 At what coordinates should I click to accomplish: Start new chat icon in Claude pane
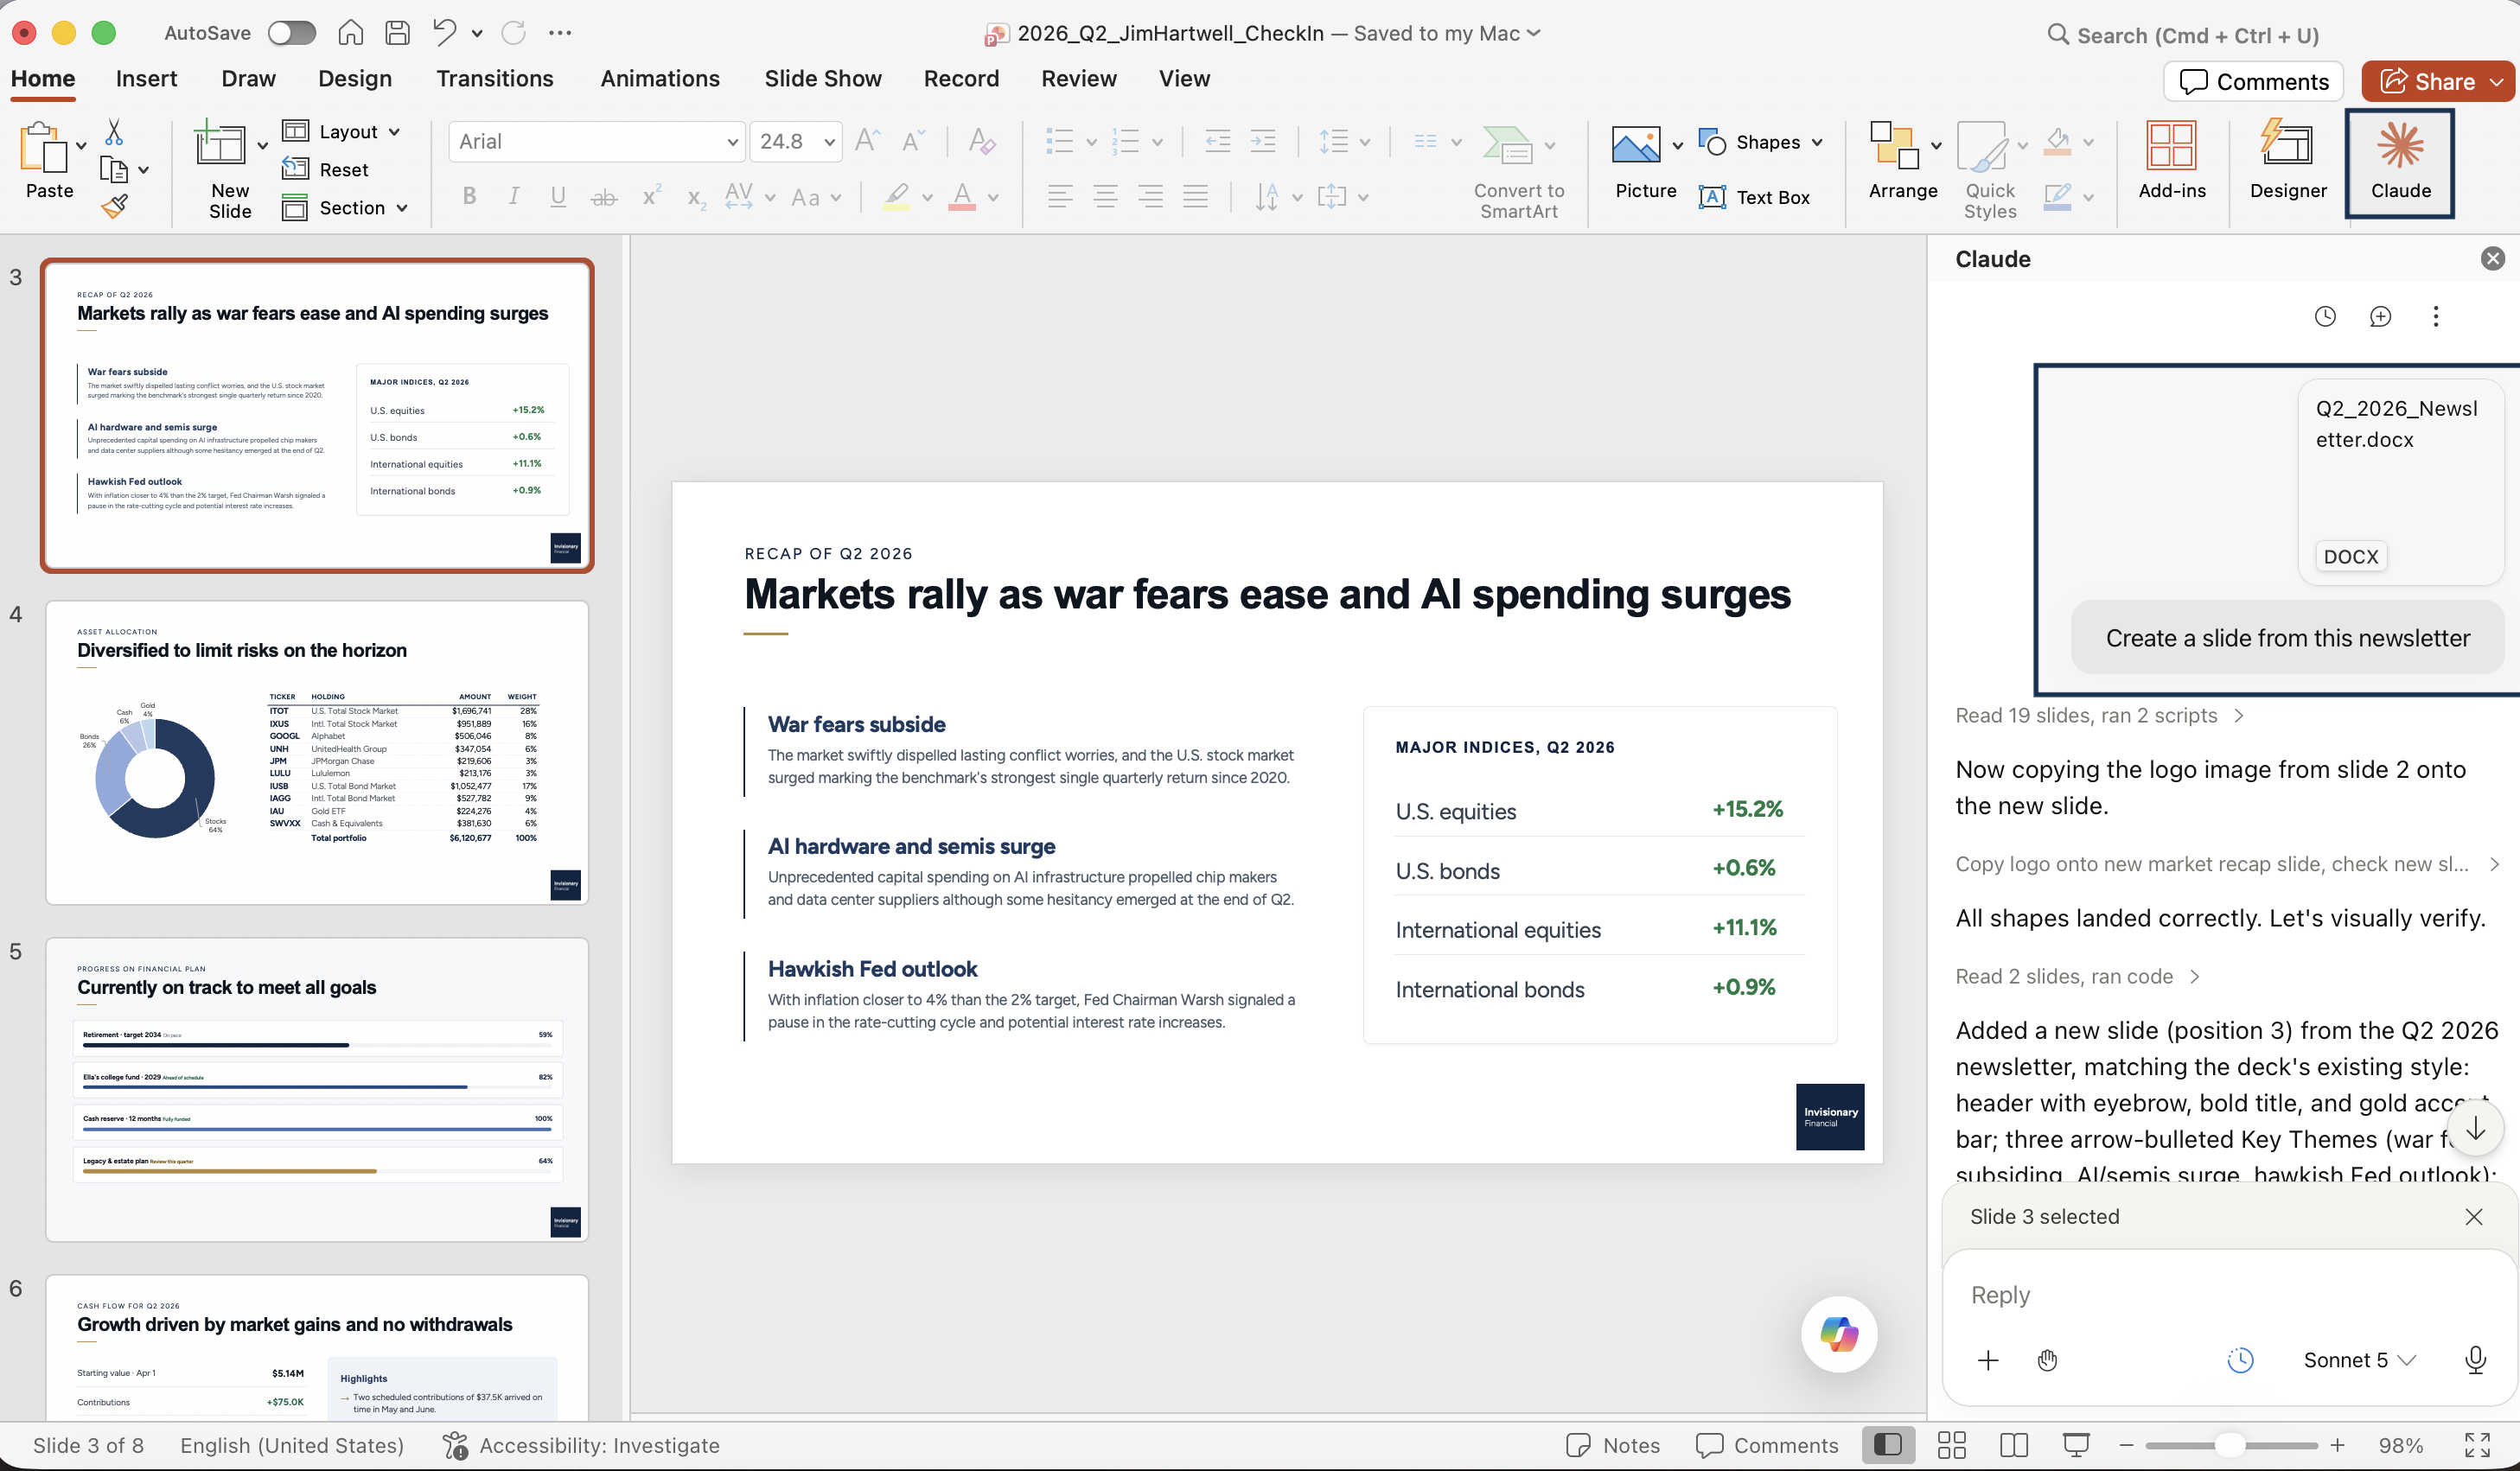click(2380, 317)
